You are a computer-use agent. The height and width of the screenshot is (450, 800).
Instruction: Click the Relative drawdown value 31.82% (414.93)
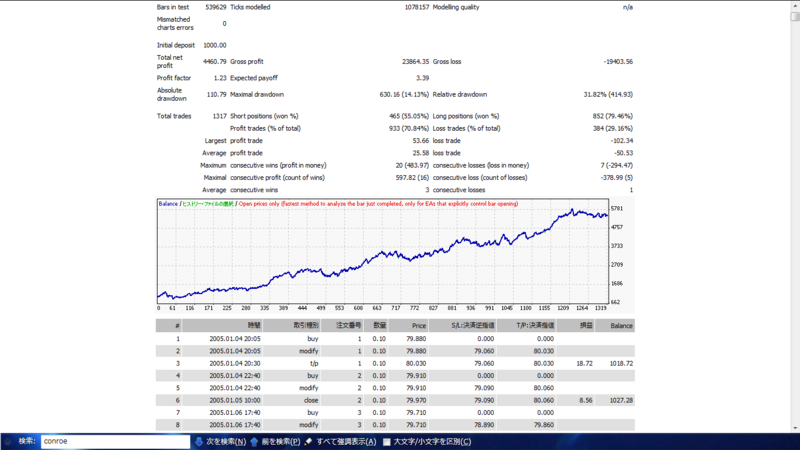point(608,94)
